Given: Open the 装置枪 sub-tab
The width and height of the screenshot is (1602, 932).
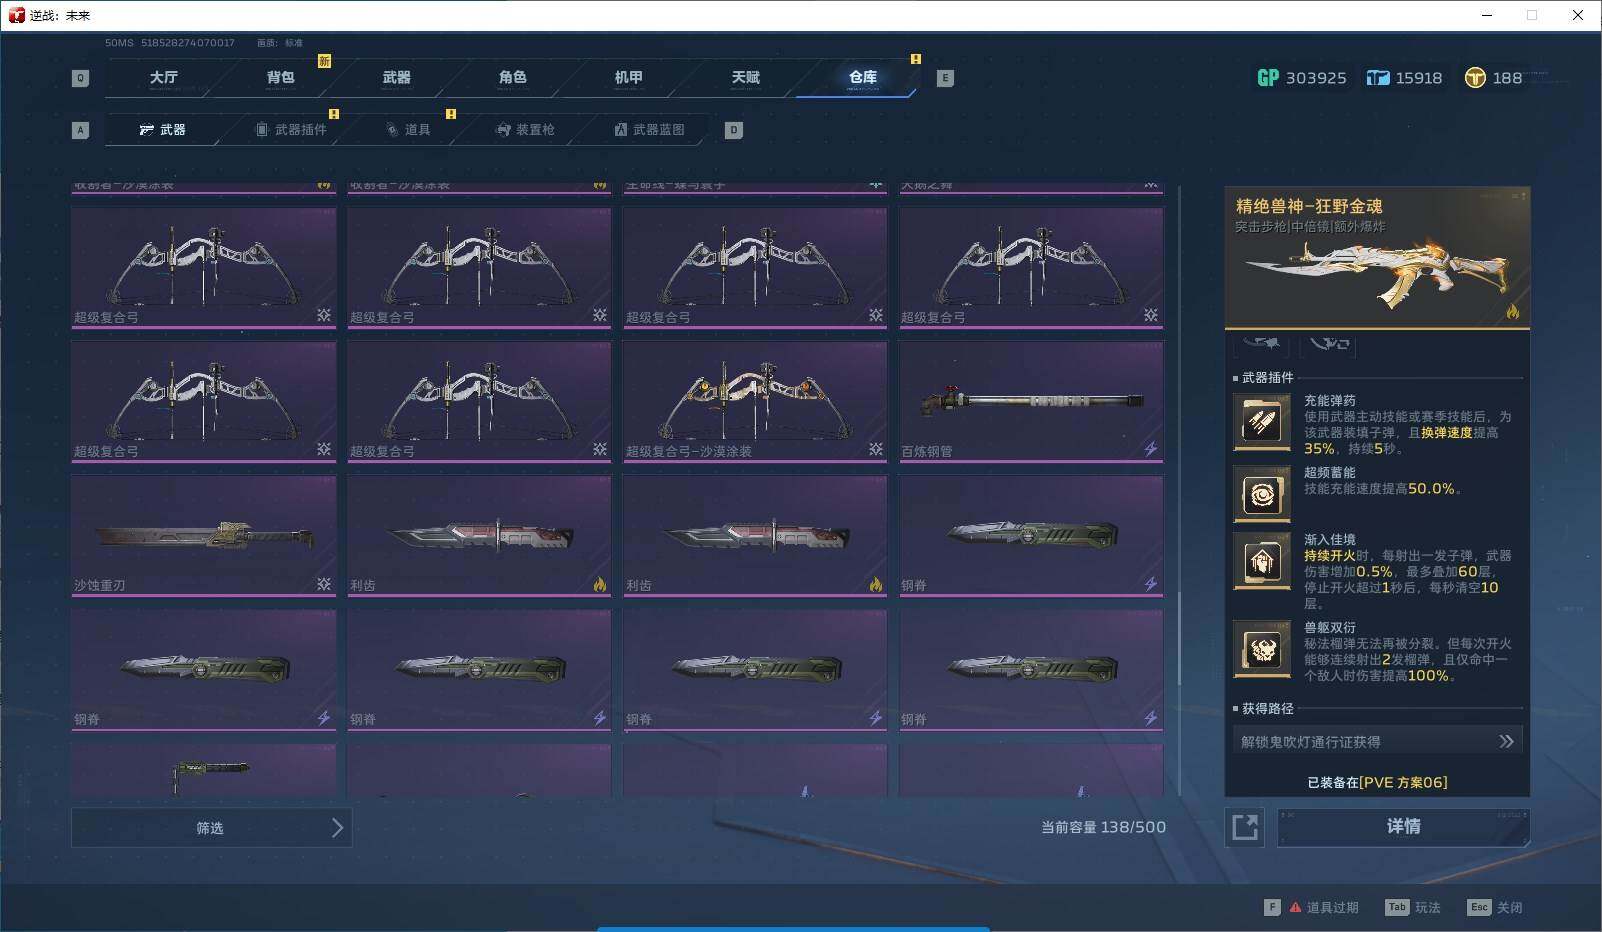Looking at the screenshot, I should (x=525, y=130).
